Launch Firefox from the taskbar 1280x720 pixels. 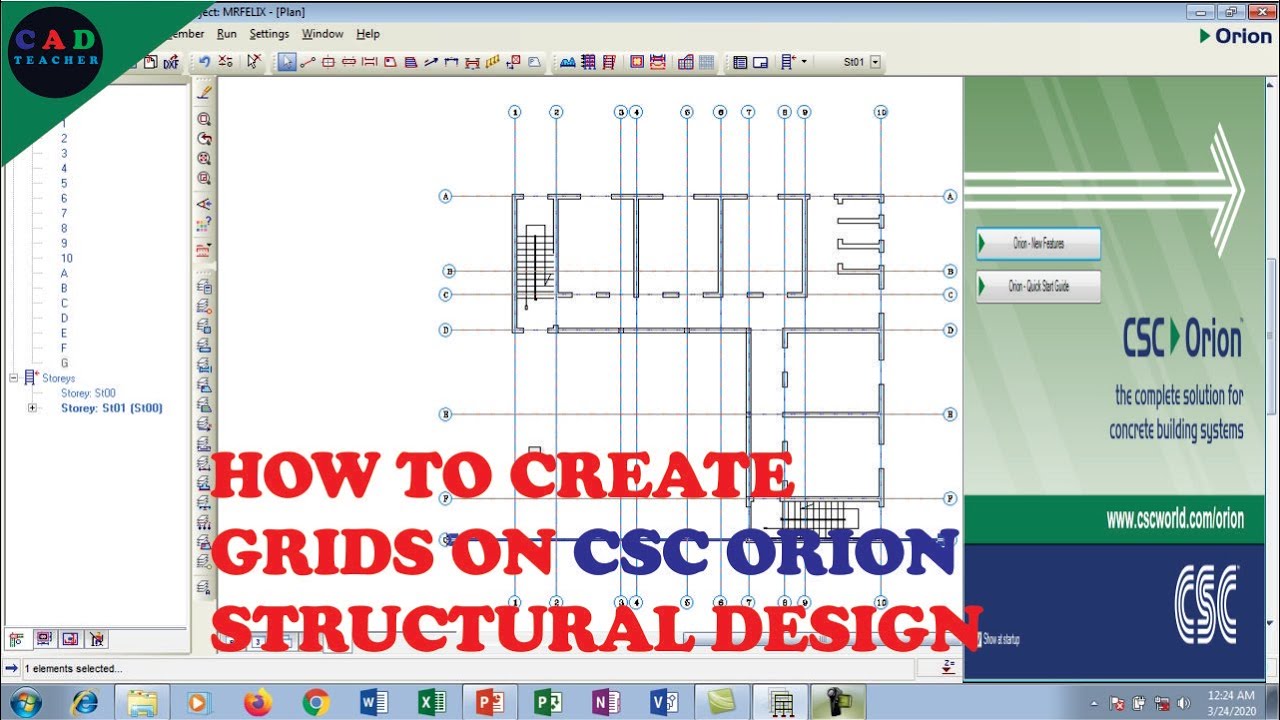pos(257,703)
